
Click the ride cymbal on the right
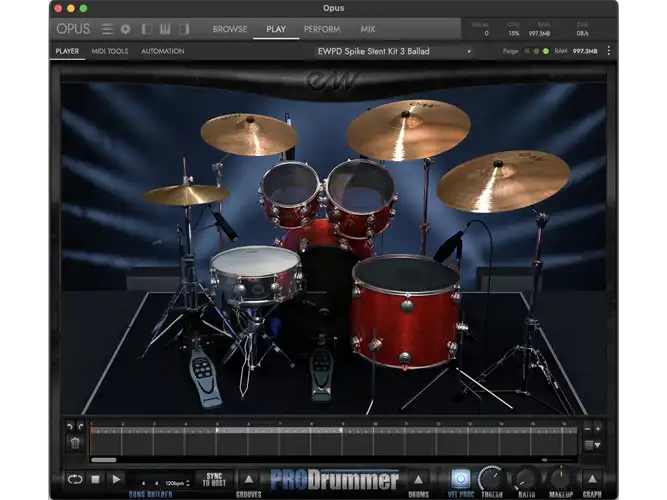click(x=503, y=181)
